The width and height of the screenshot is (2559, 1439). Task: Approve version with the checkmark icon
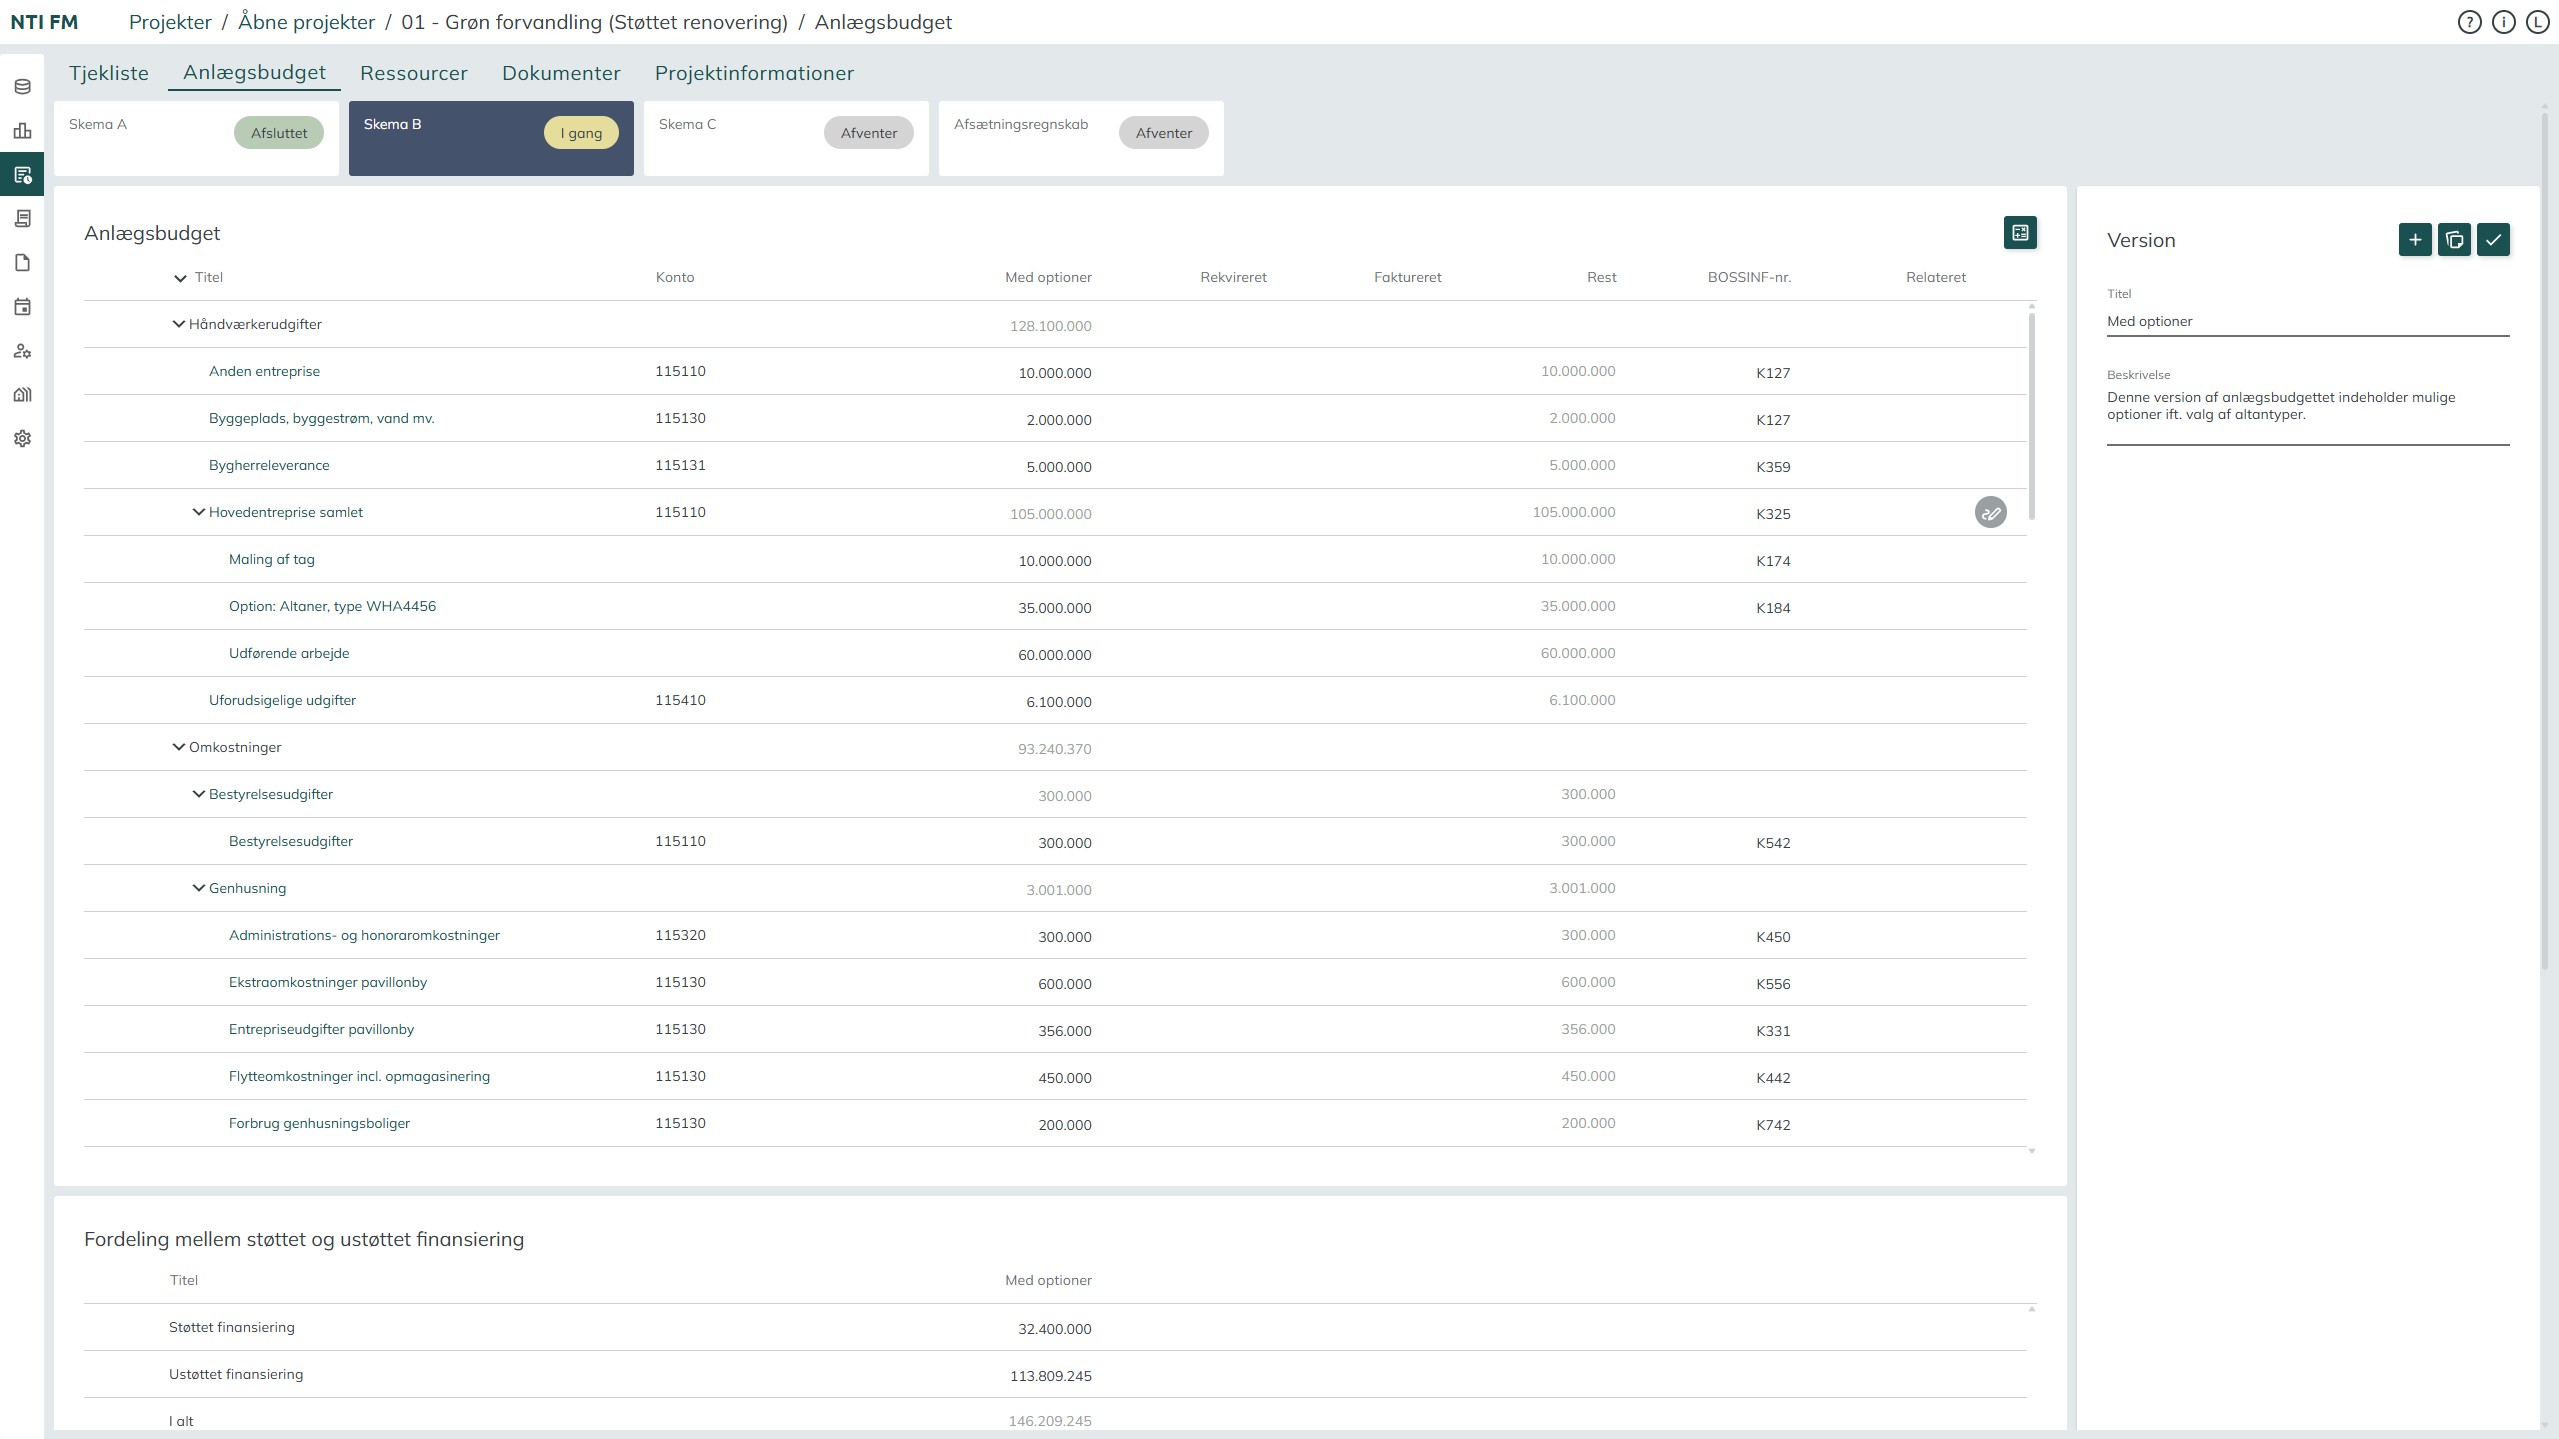(x=2493, y=240)
